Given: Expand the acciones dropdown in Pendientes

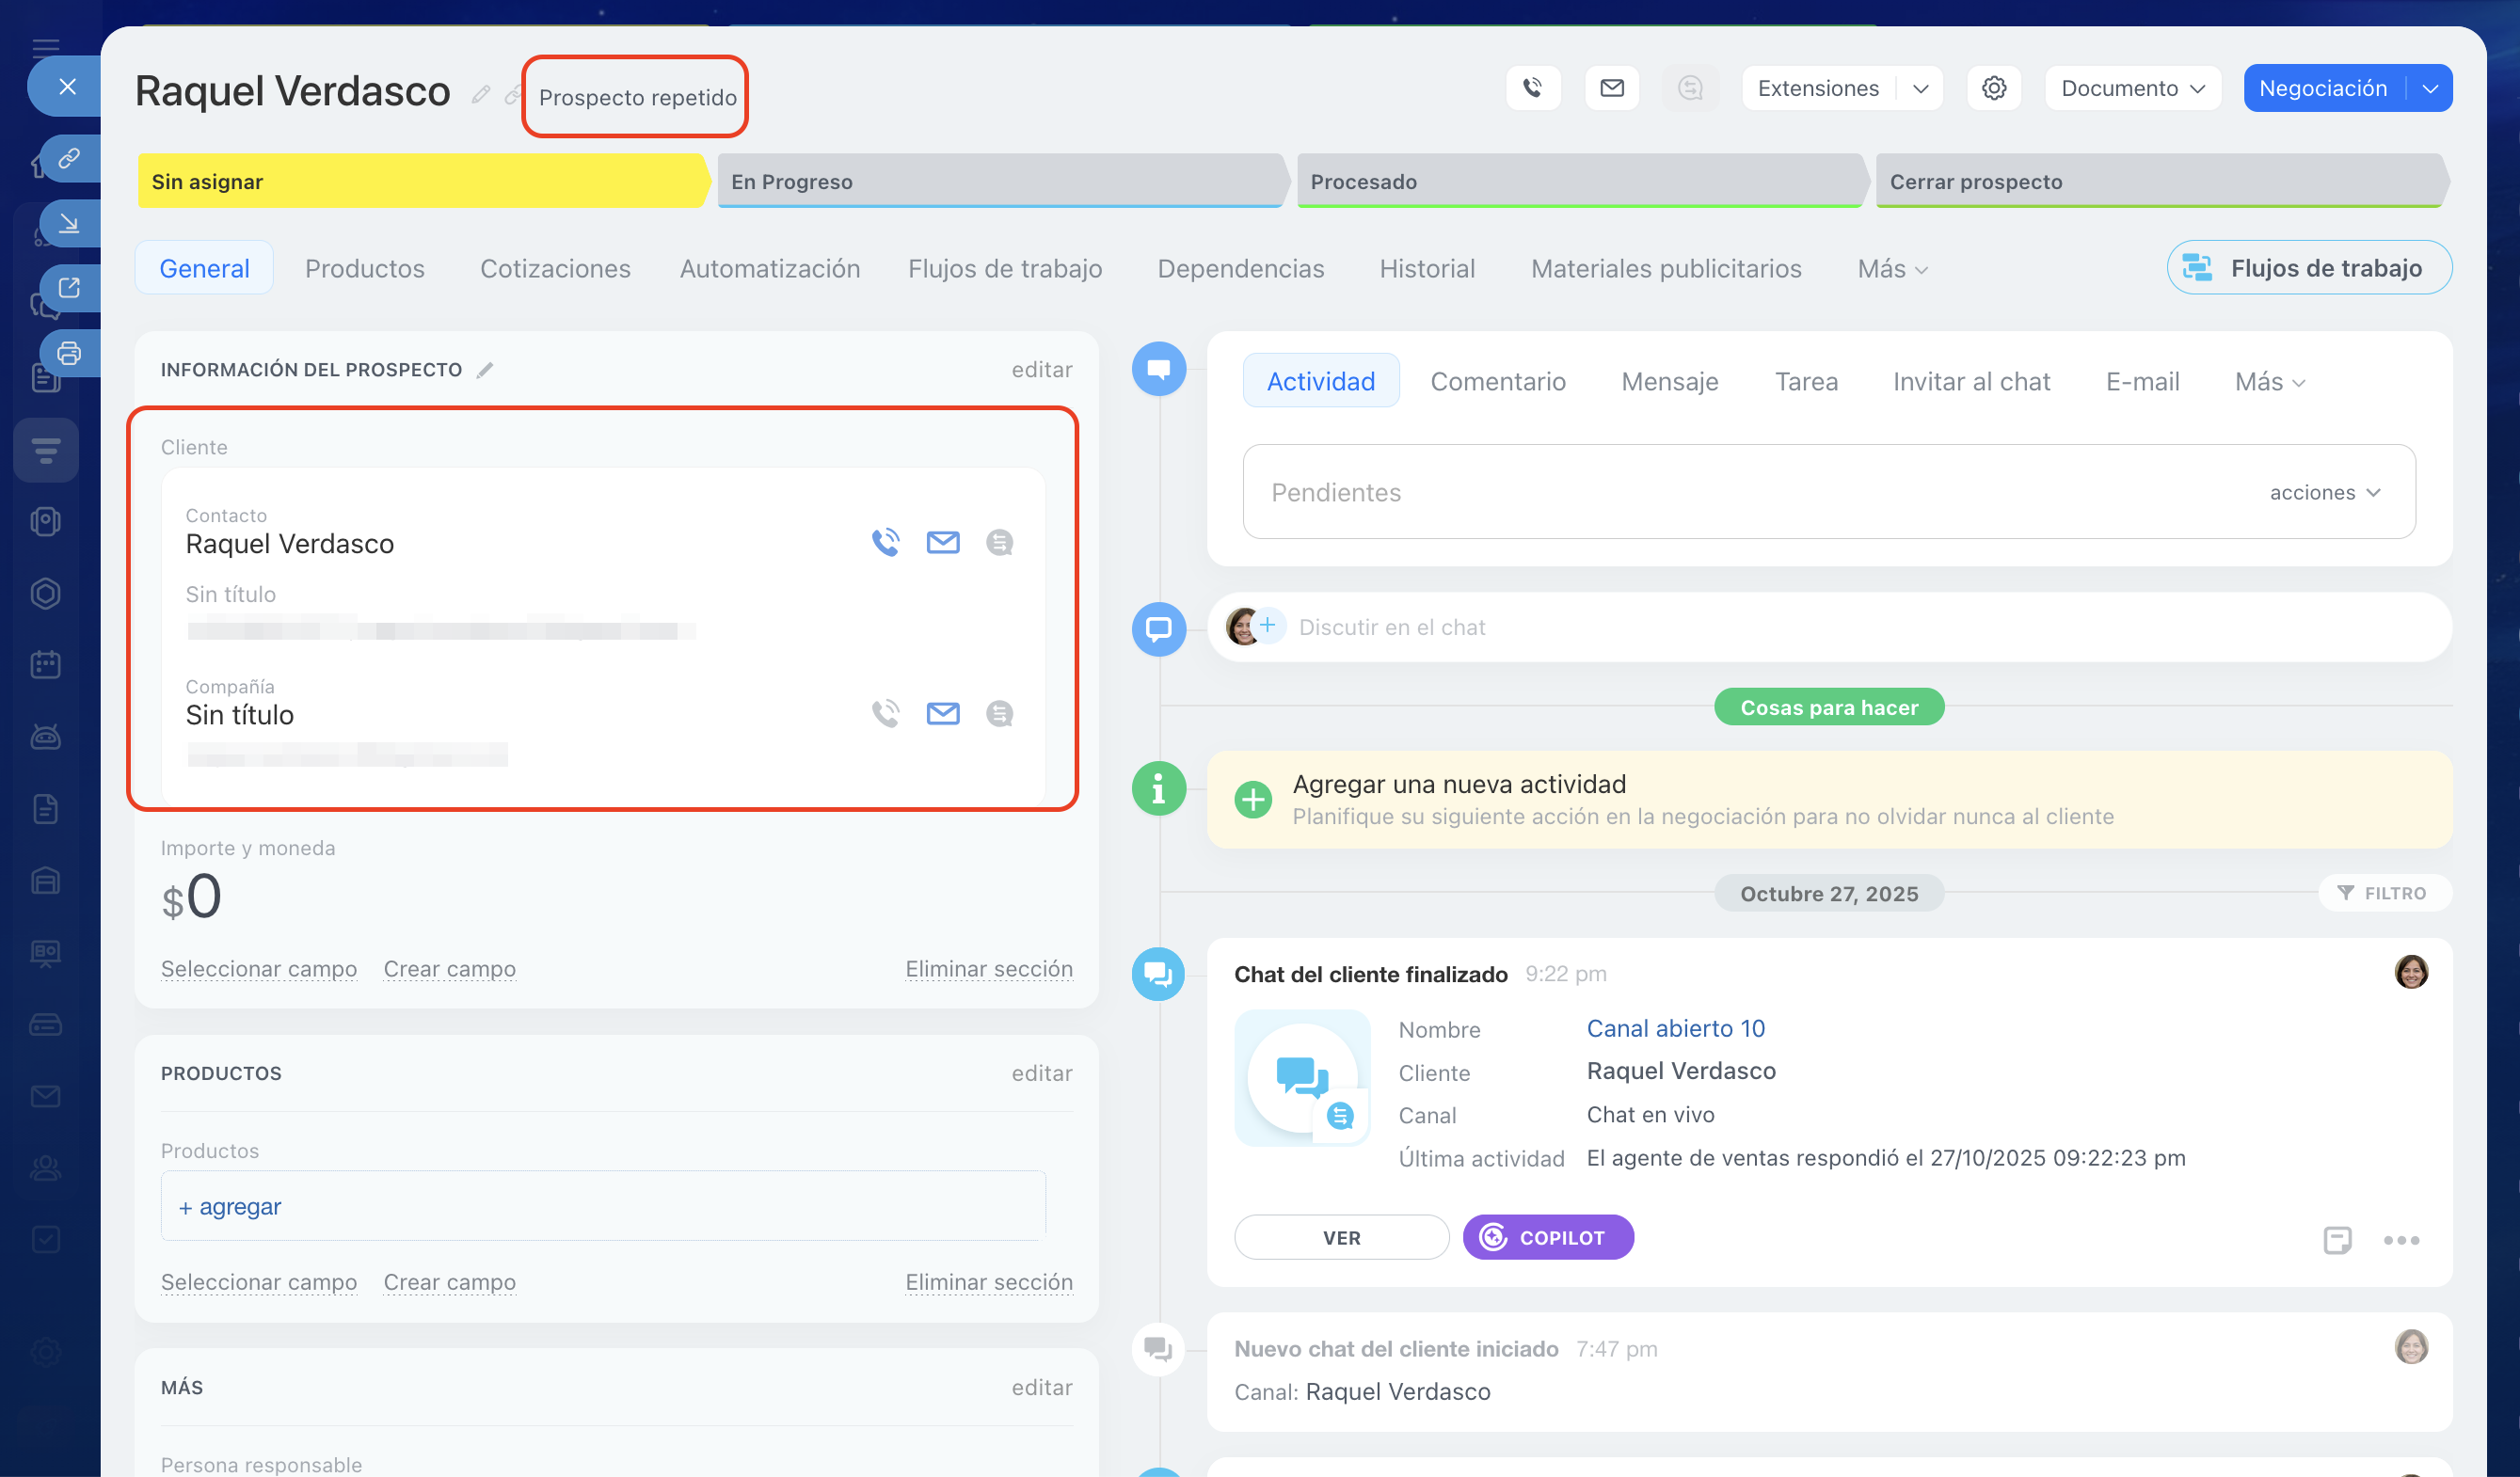Looking at the screenshot, I should pos(2324,492).
